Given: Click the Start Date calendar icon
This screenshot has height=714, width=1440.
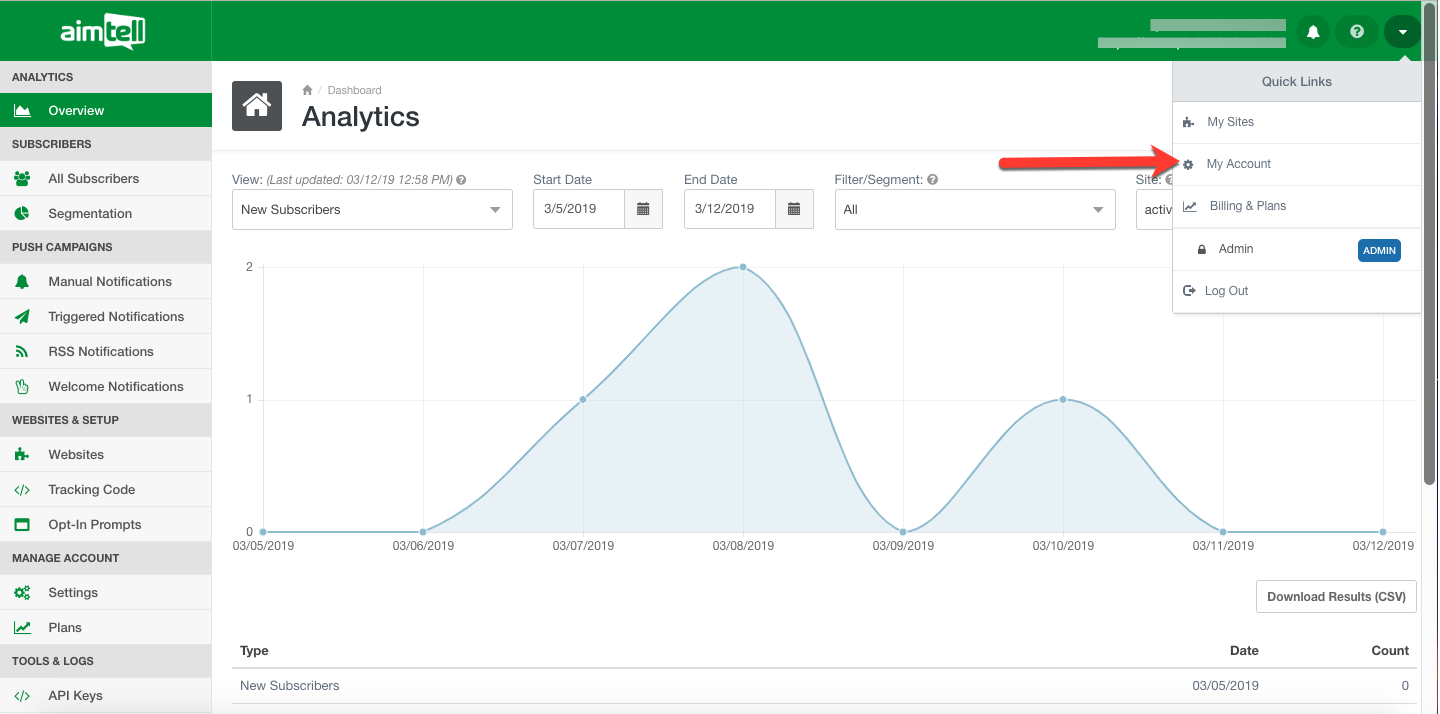Looking at the screenshot, I should pos(643,209).
